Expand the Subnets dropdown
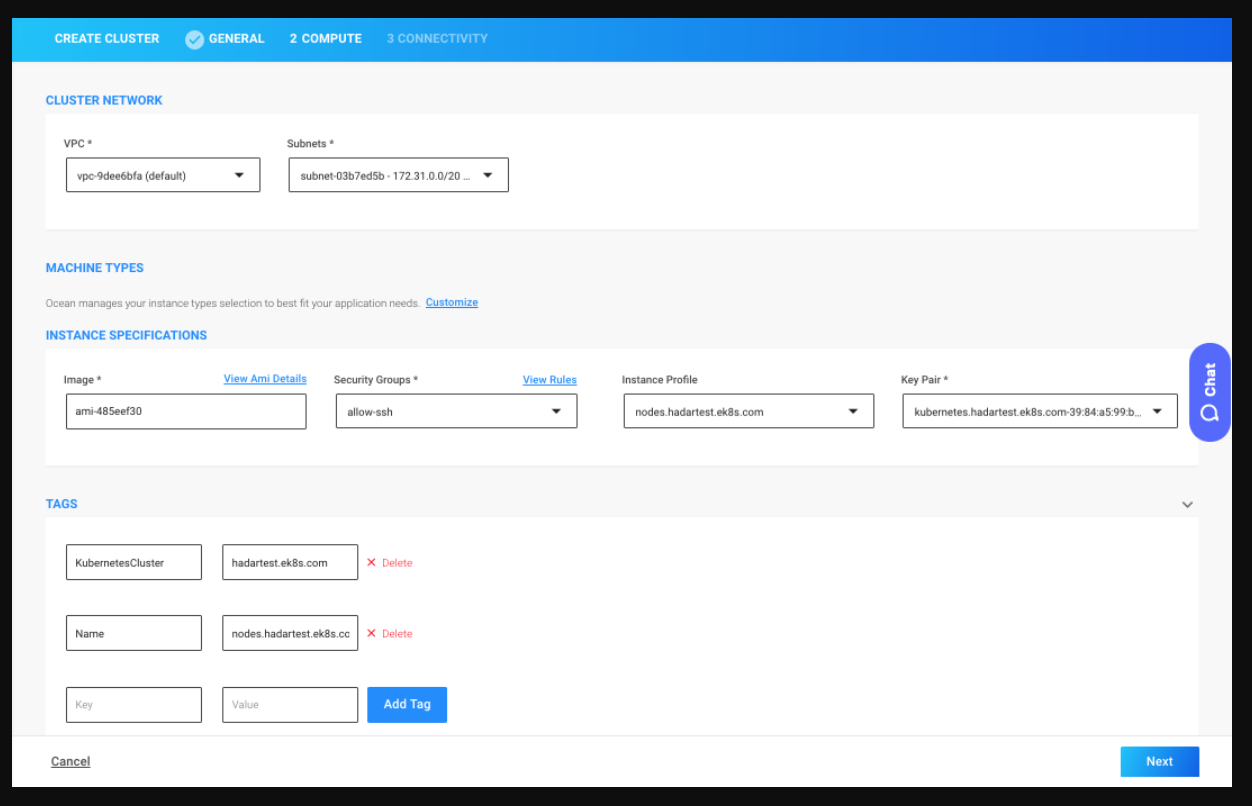Viewport: 1252px width, 806px height. pyautogui.click(x=398, y=175)
